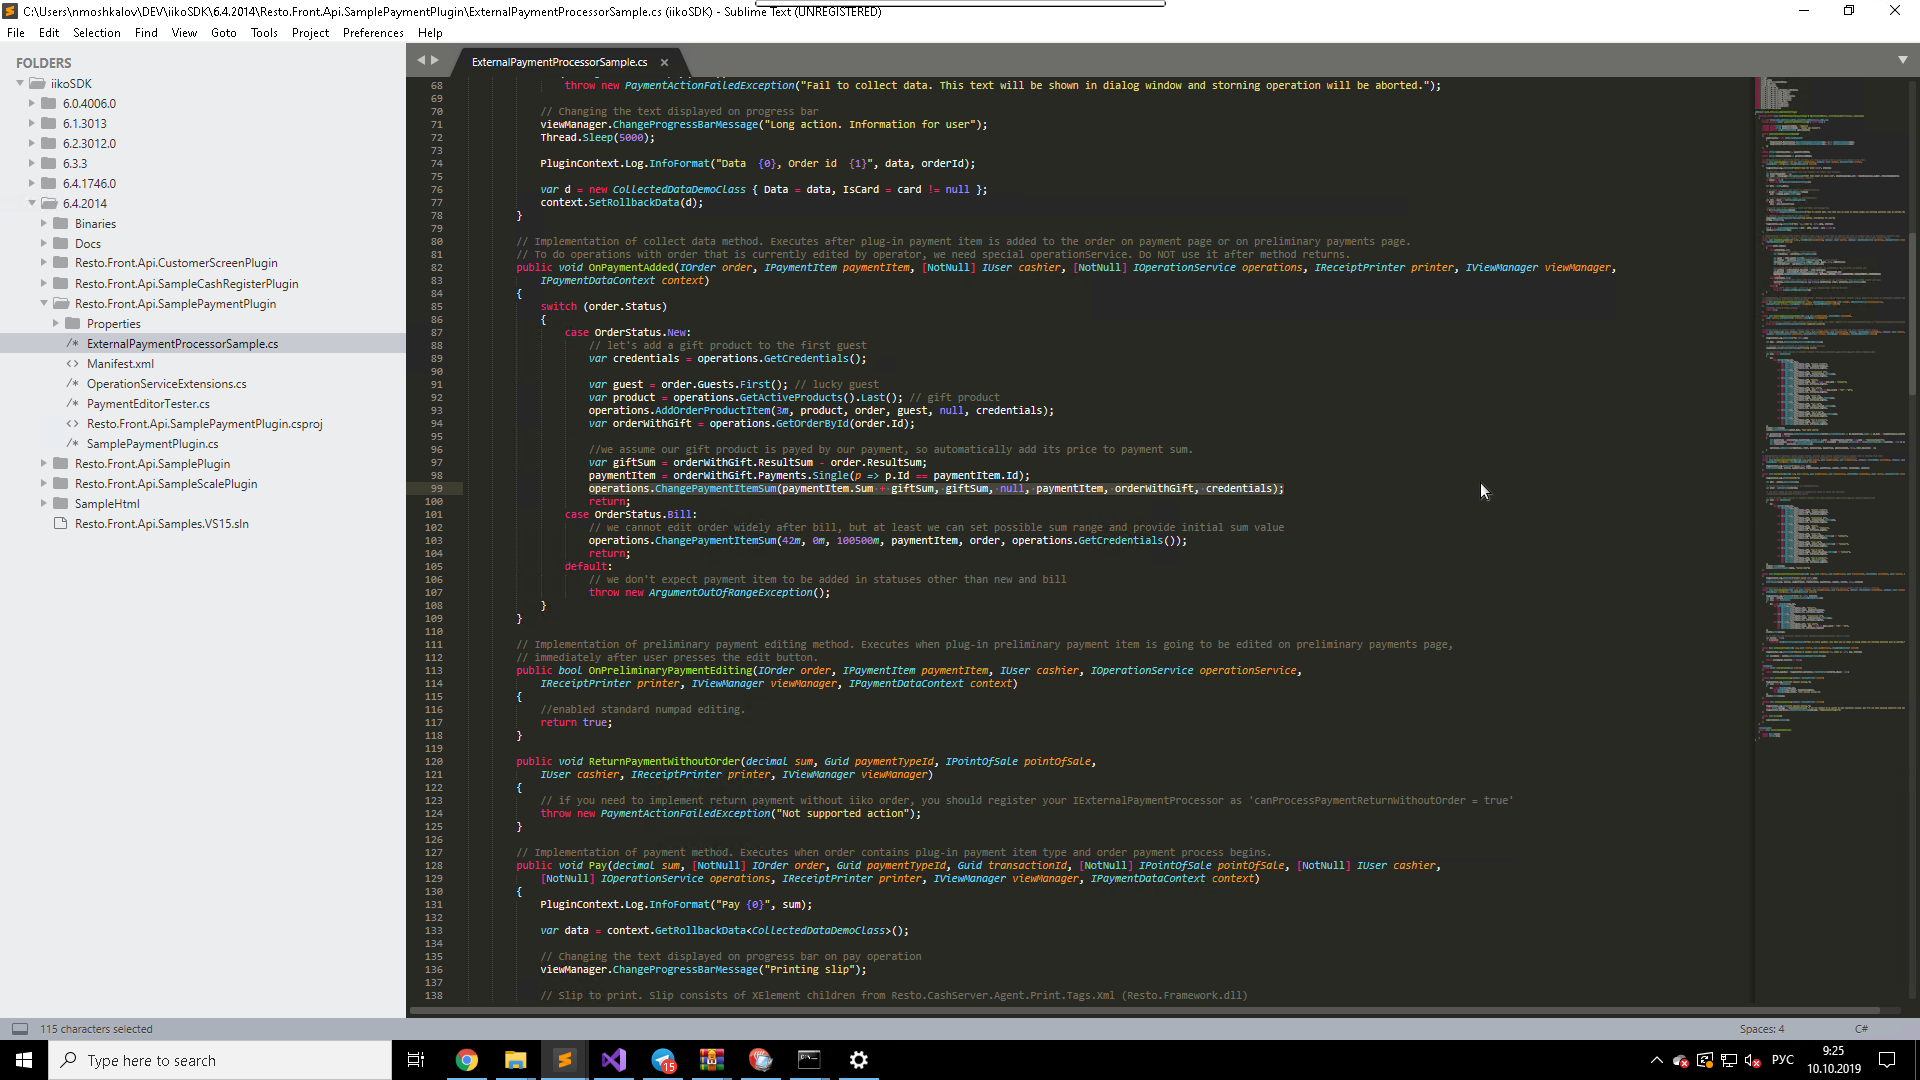Viewport: 1920px width, 1080px height.
Task: Click the muted volume icon in system tray
Action: [1753, 1062]
